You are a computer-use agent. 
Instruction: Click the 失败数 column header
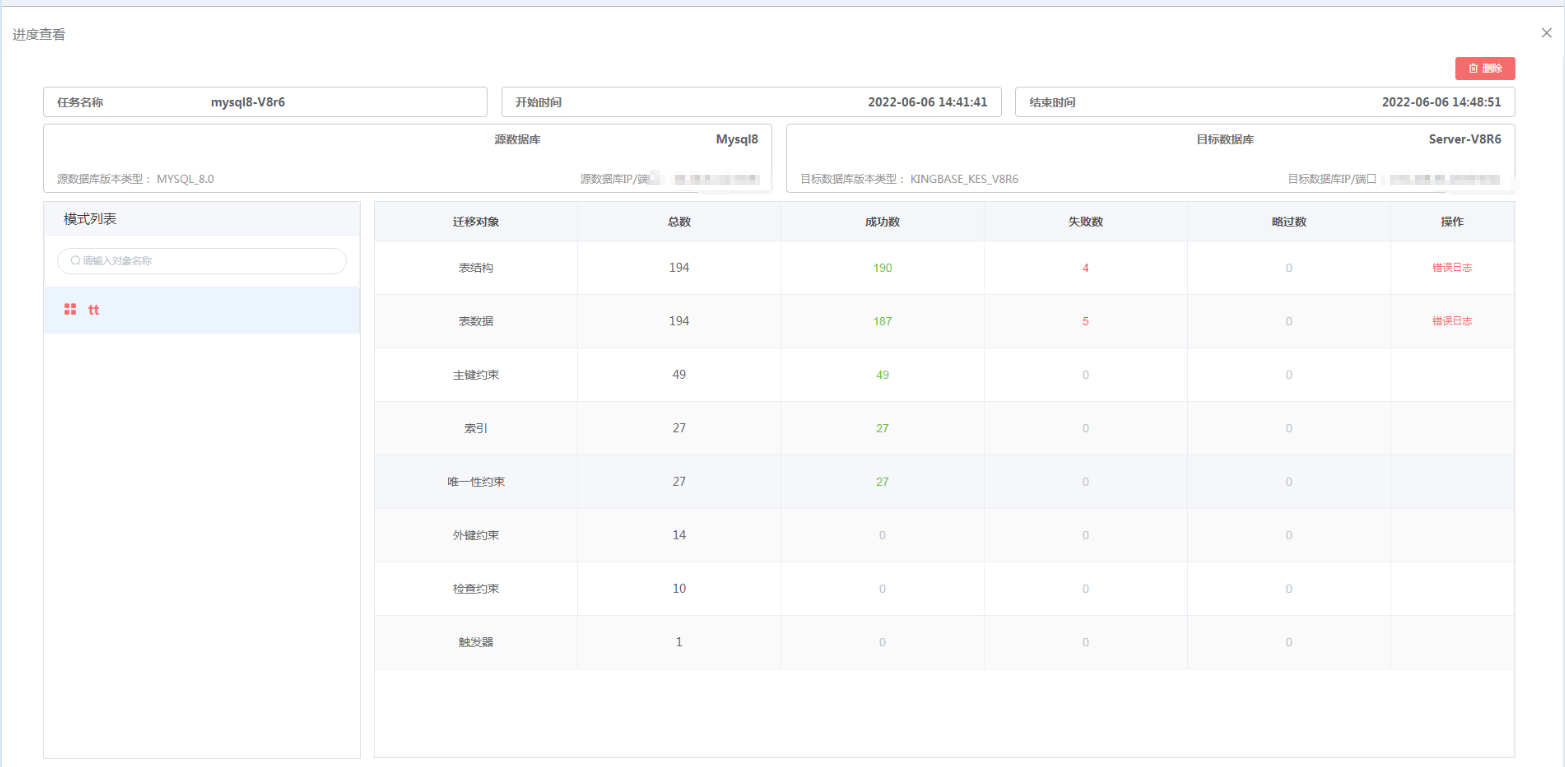tap(1085, 221)
